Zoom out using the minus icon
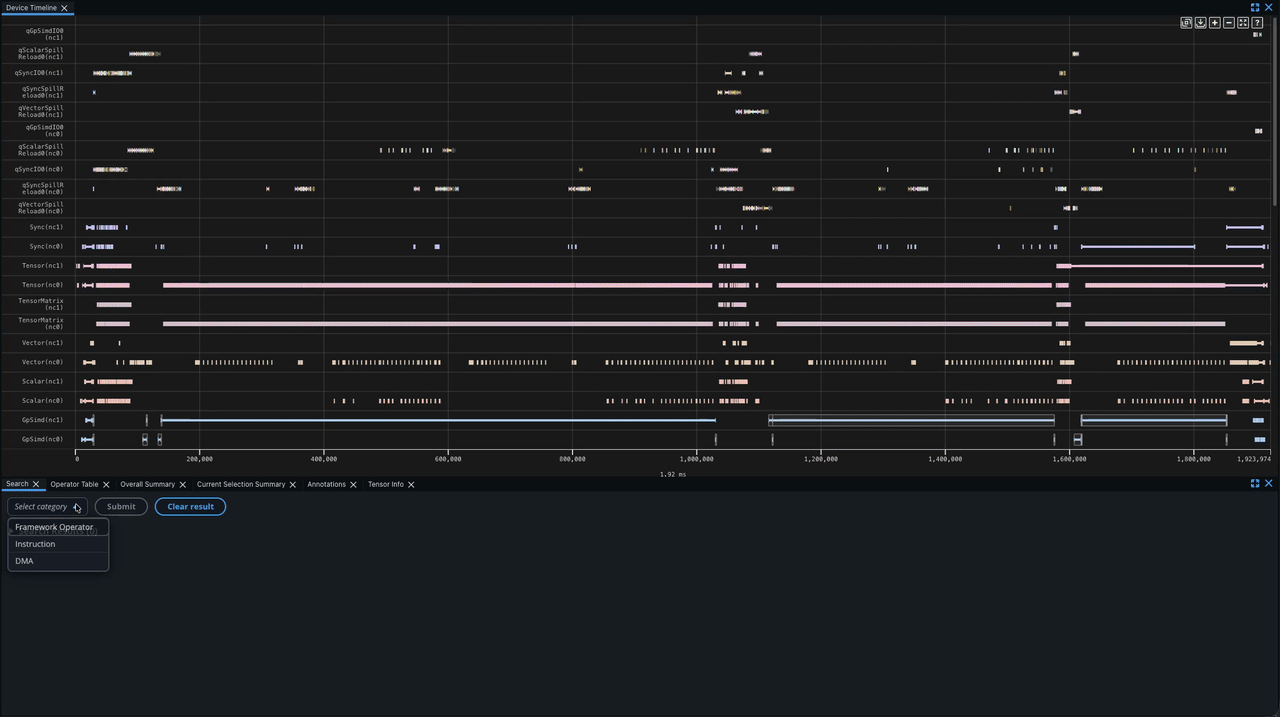This screenshot has width=1280, height=717. coord(1229,23)
